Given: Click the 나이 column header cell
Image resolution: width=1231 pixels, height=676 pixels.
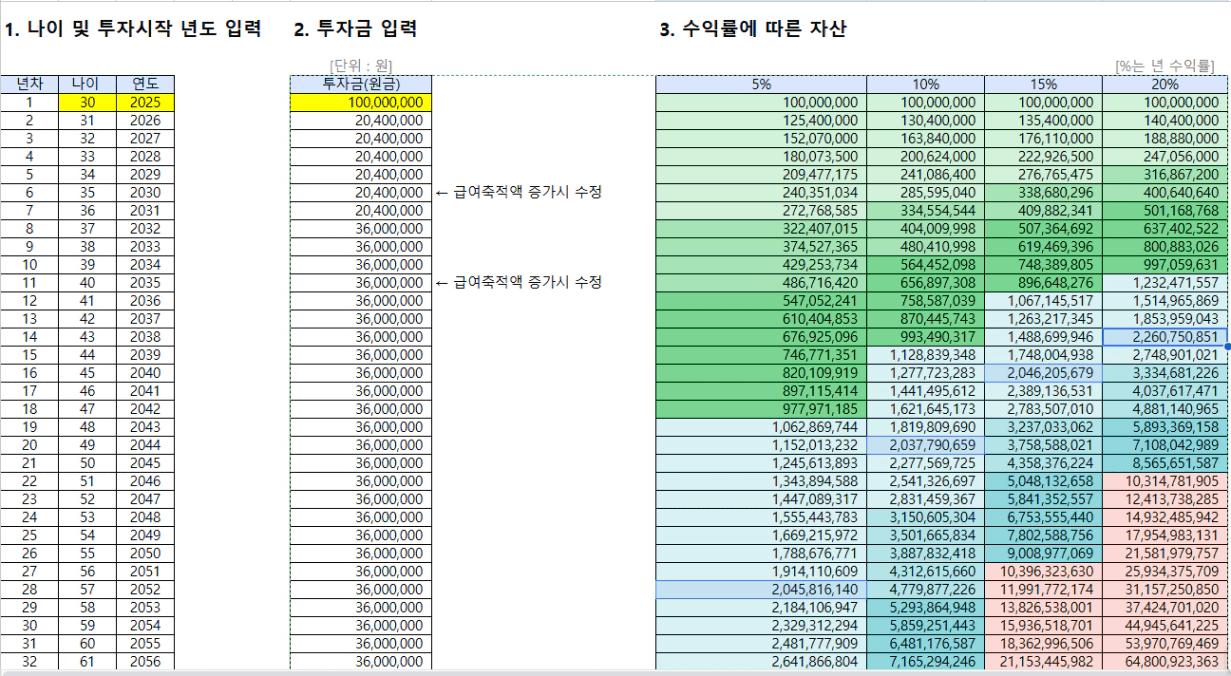Looking at the screenshot, I should pos(87,84).
